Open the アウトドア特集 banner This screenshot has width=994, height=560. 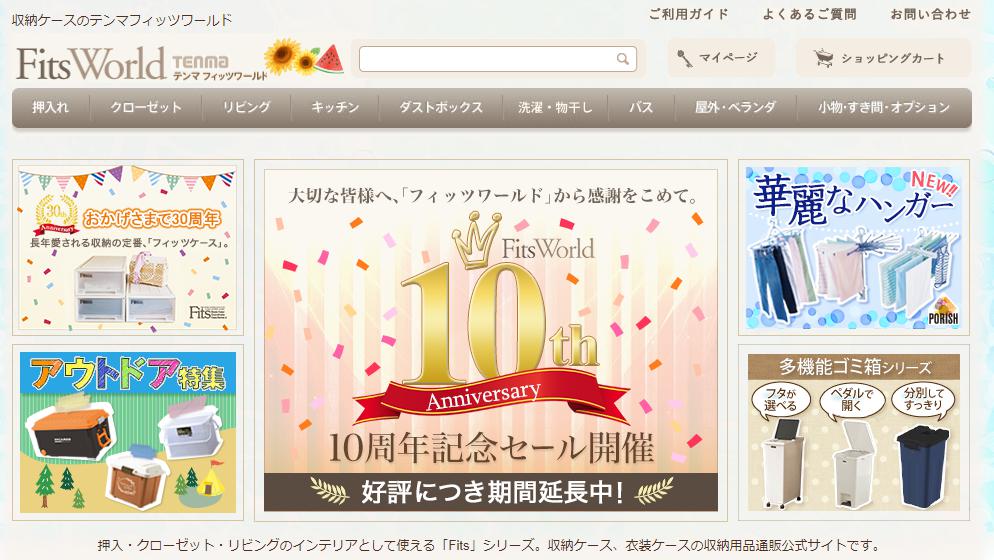pyautogui.click(x=128, y=433)
